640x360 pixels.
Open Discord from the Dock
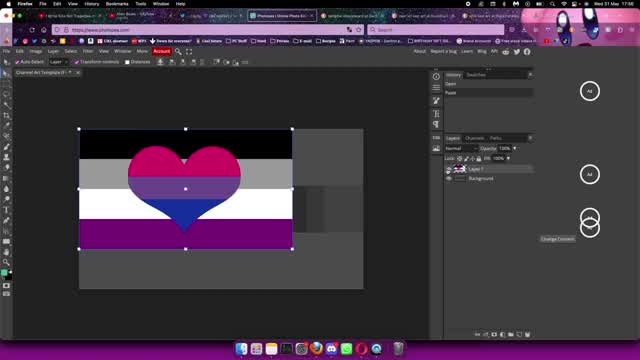coord(331,349)
